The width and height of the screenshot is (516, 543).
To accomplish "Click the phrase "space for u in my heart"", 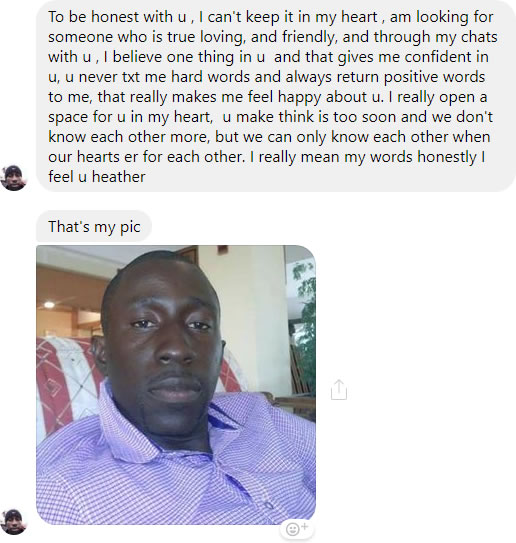I will [130, 117].
